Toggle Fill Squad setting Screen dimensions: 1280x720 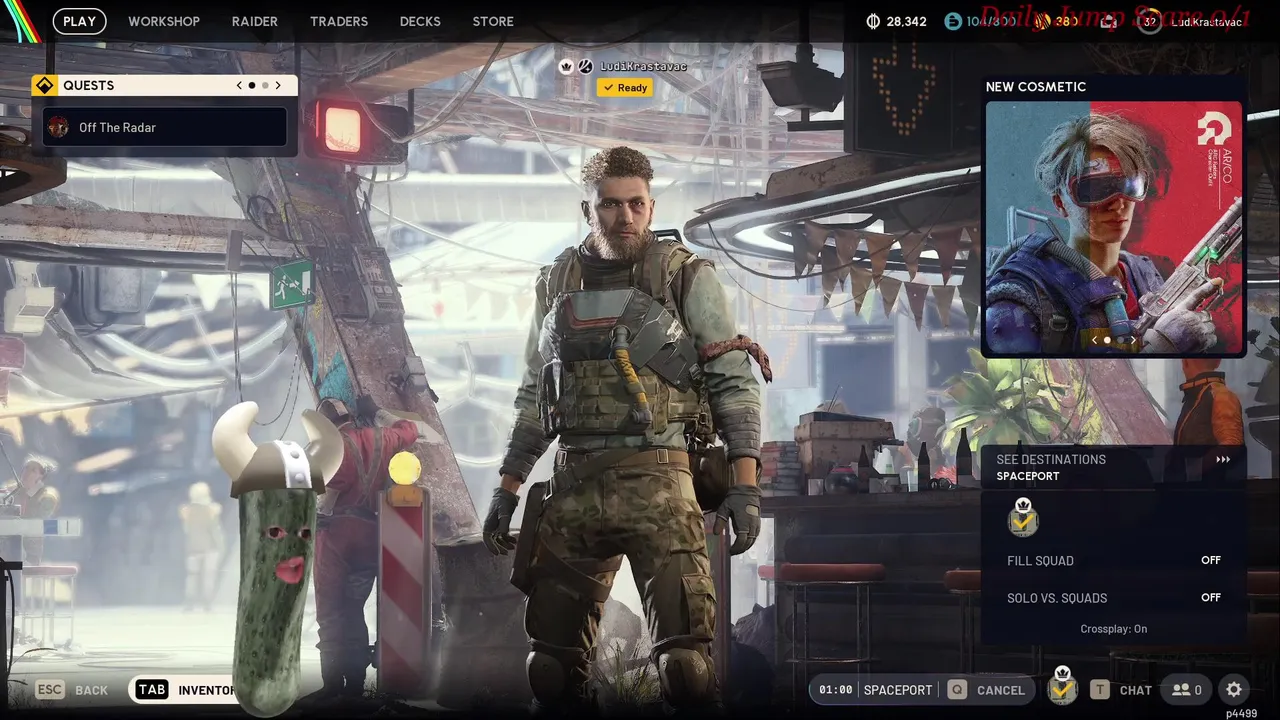coord(1114,561)
